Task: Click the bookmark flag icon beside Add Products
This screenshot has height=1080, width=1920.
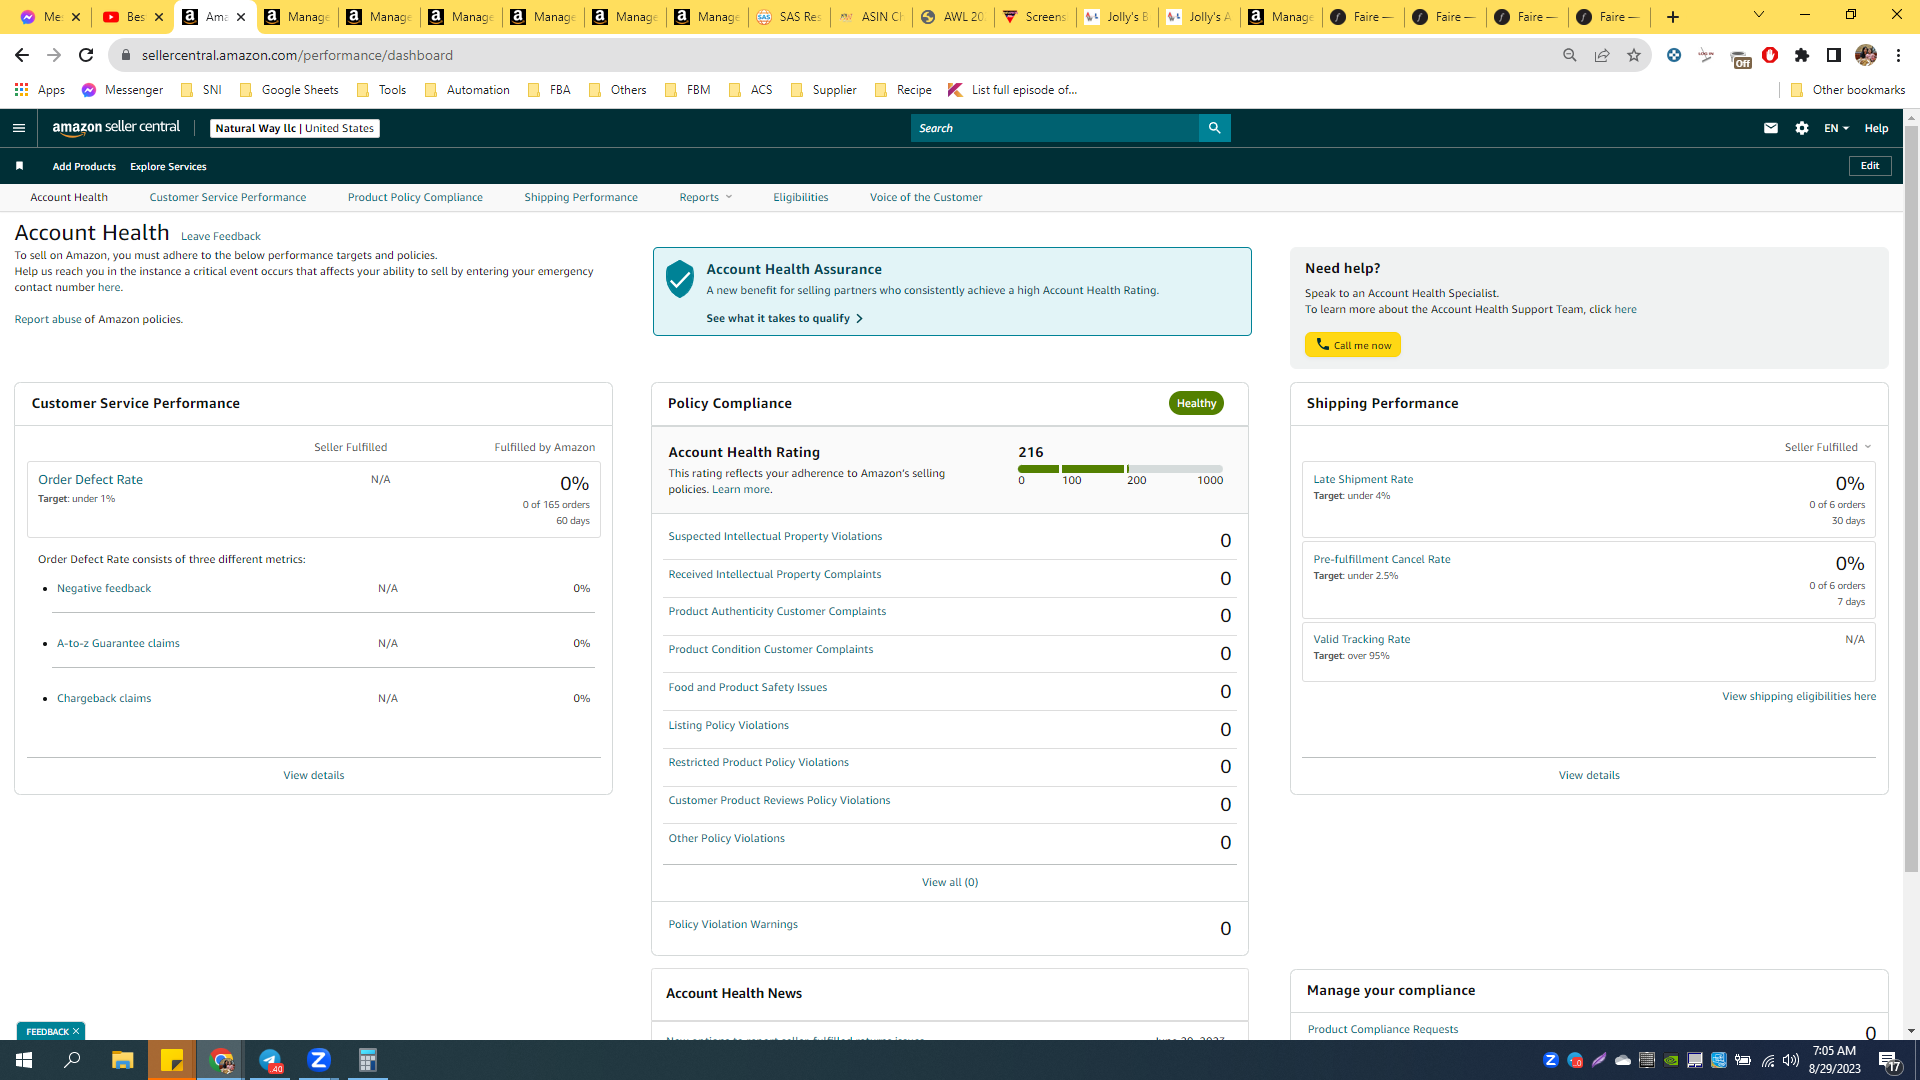Action: pyautogui.click(x=19, y=166)
